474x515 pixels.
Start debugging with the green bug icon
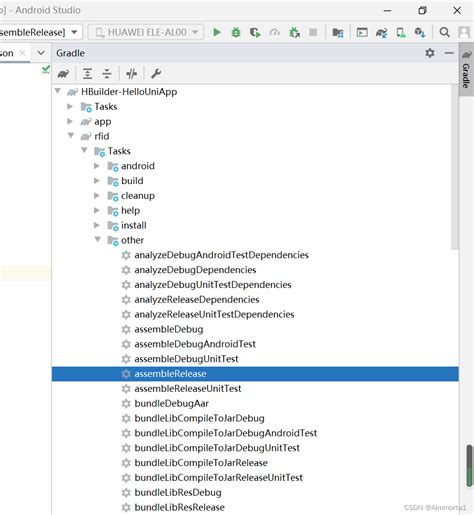coord(236,32)
